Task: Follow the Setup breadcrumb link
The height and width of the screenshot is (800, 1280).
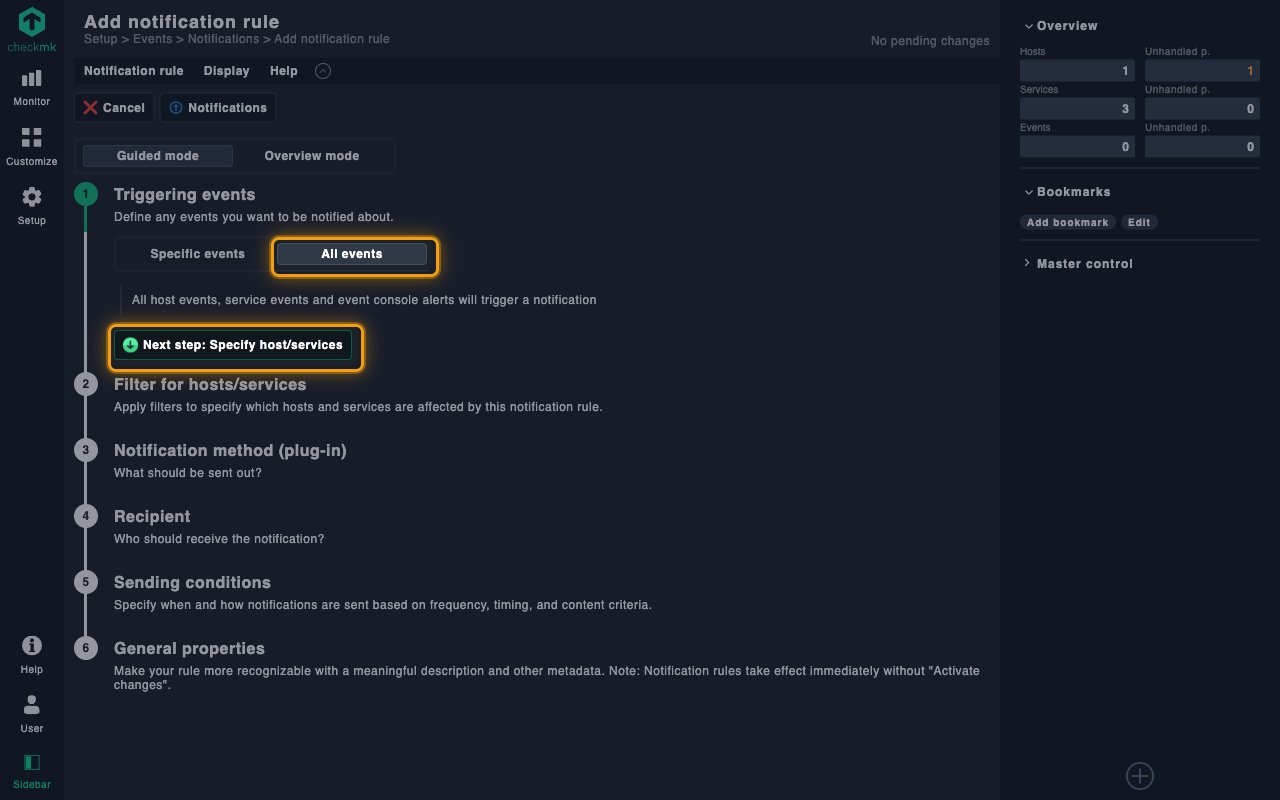Action: pos(100,39)
